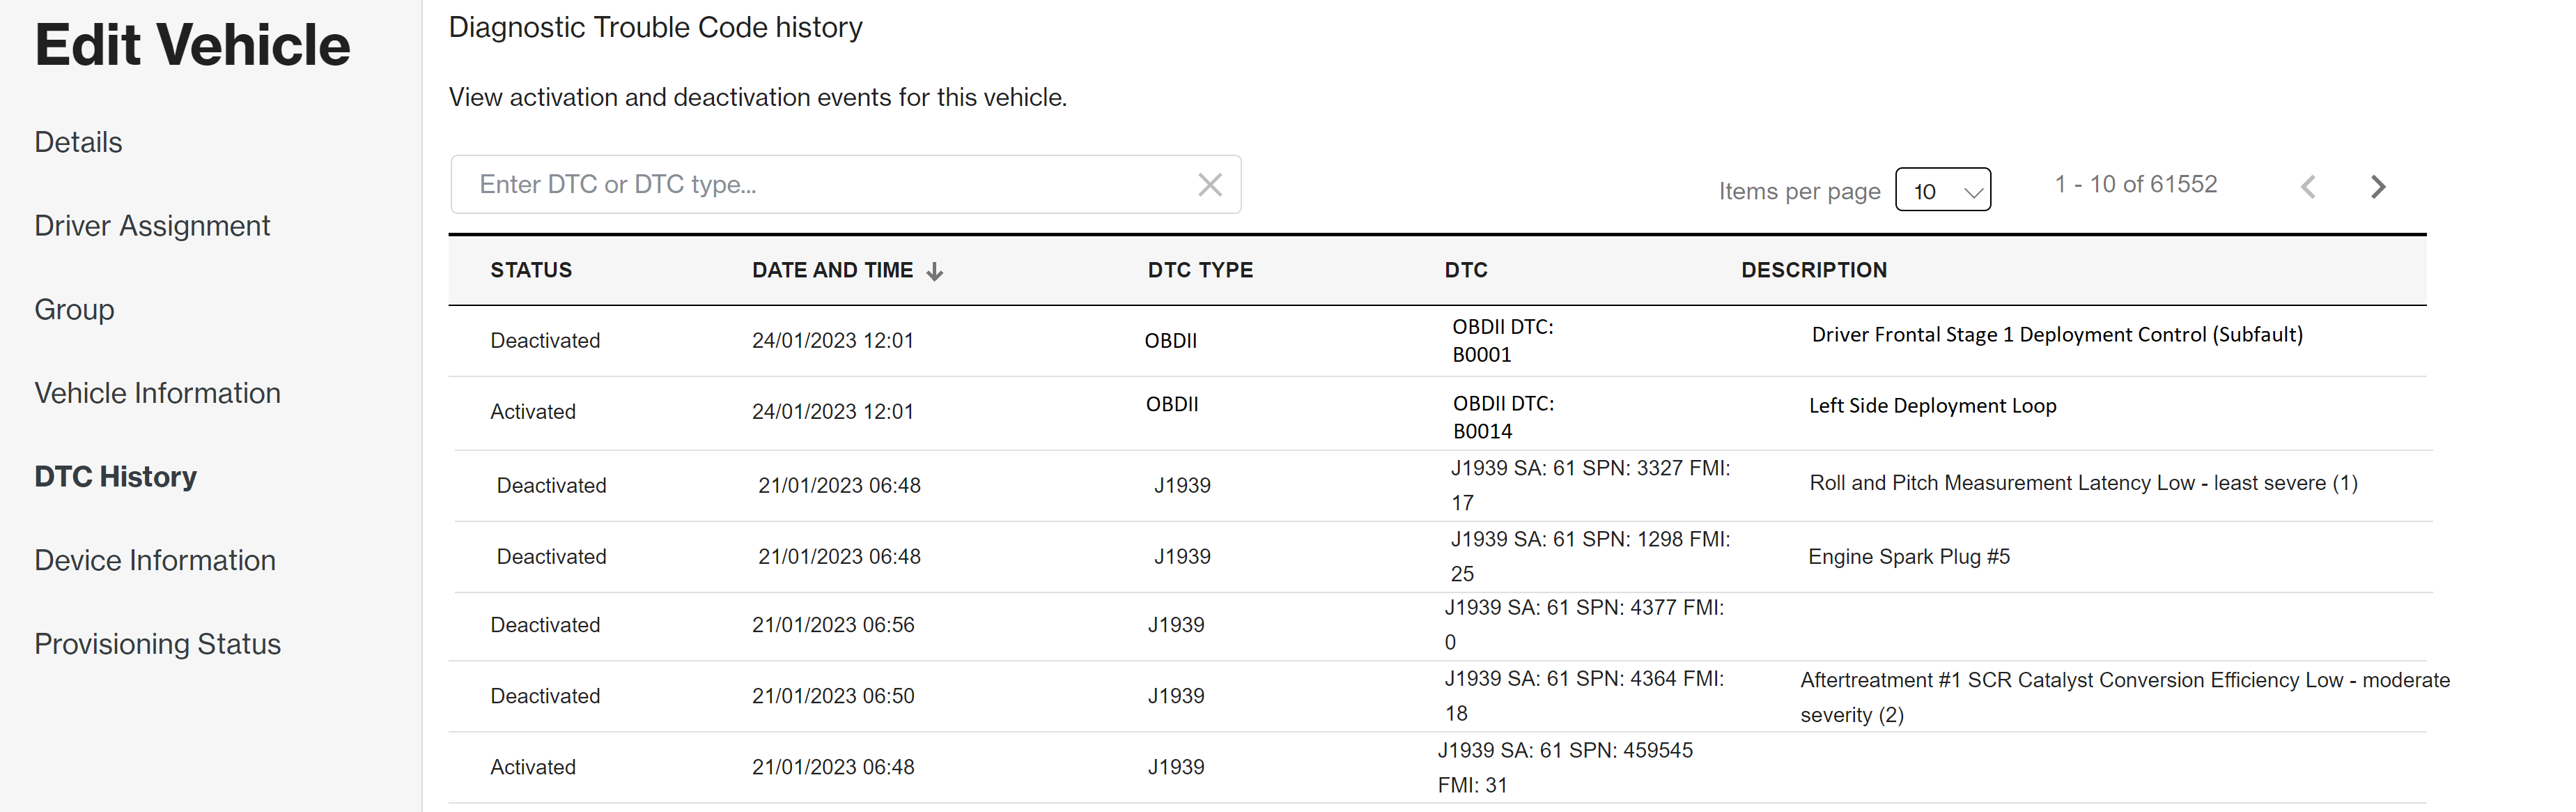
Task: Select the Left Side Deployment Loop row
Action: [x=1436, y=412]
